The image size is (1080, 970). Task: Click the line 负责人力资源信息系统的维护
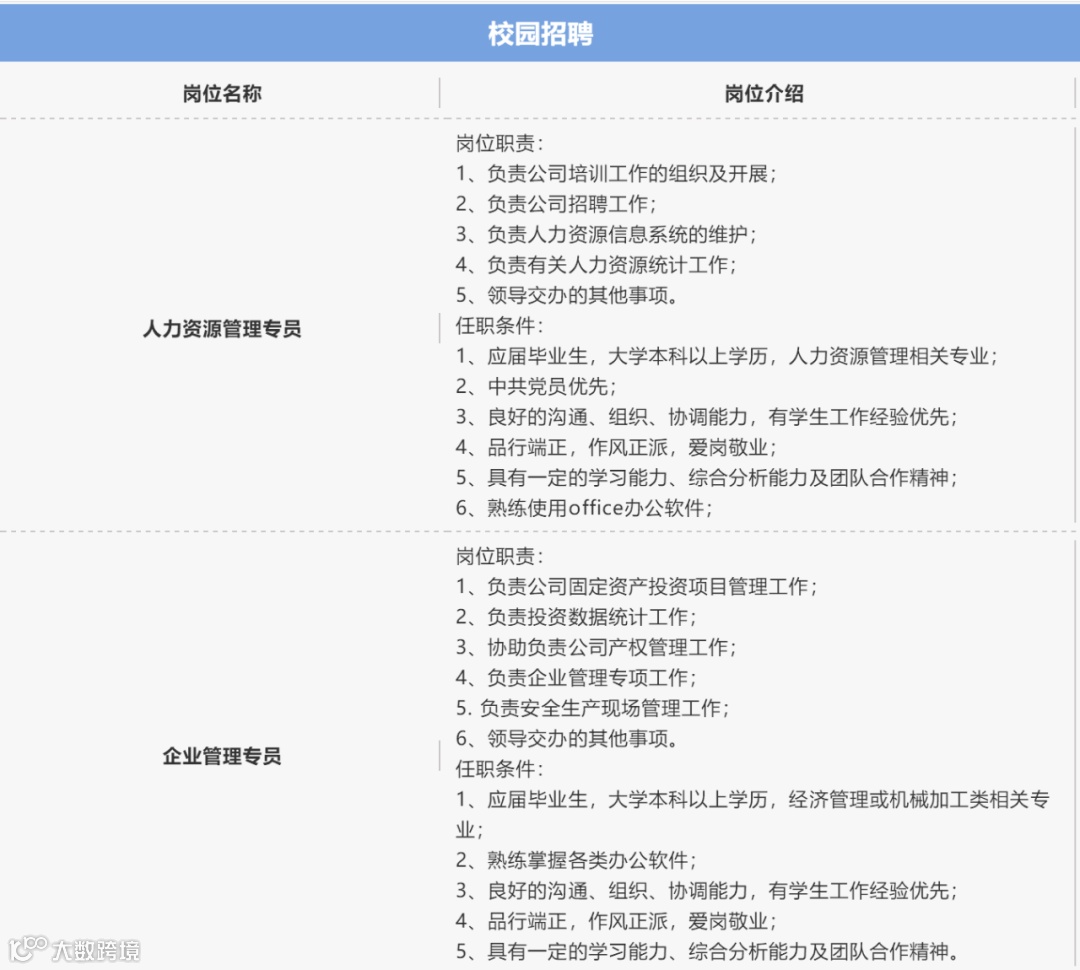coord(606,234)
